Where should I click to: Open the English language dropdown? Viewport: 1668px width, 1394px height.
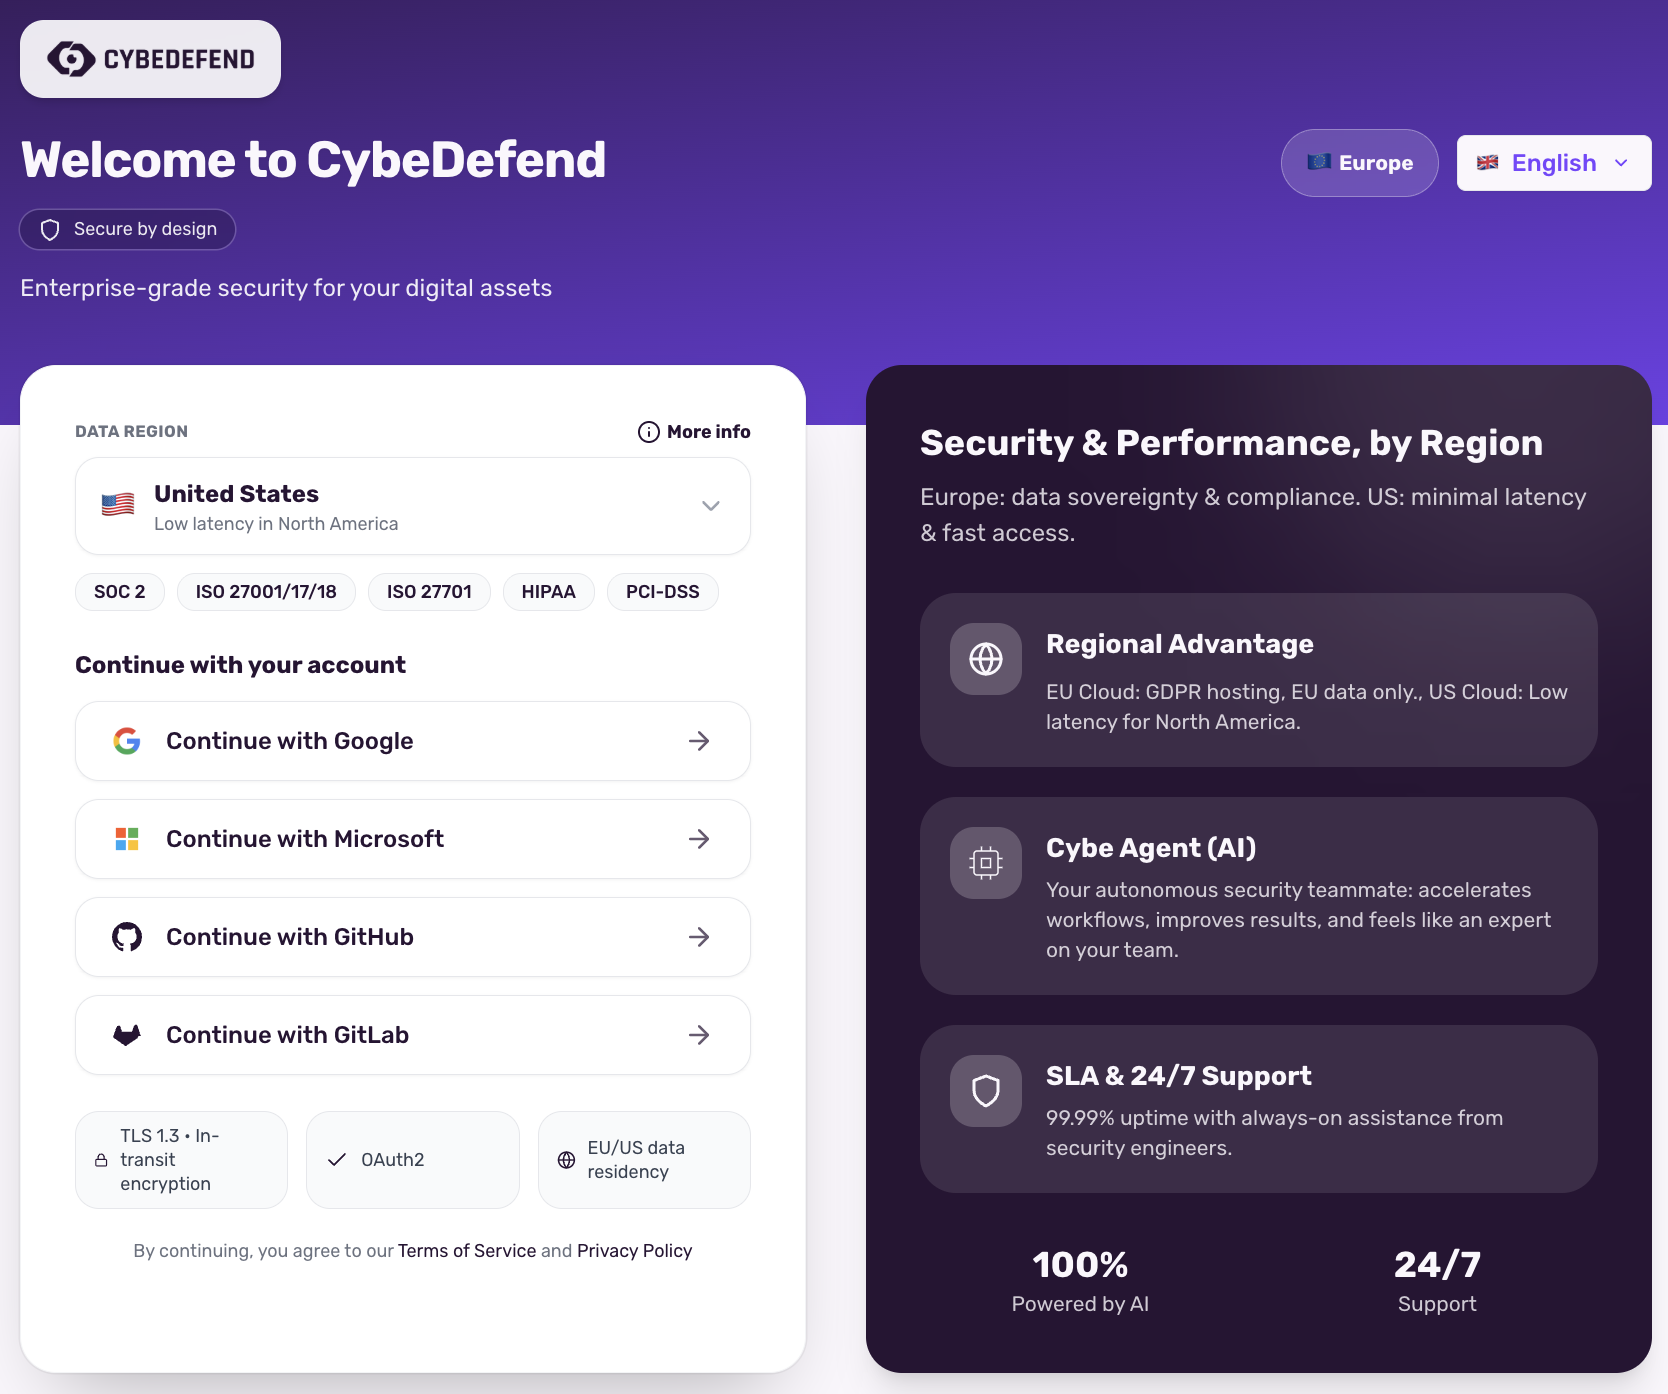(x=1554, y=163)
